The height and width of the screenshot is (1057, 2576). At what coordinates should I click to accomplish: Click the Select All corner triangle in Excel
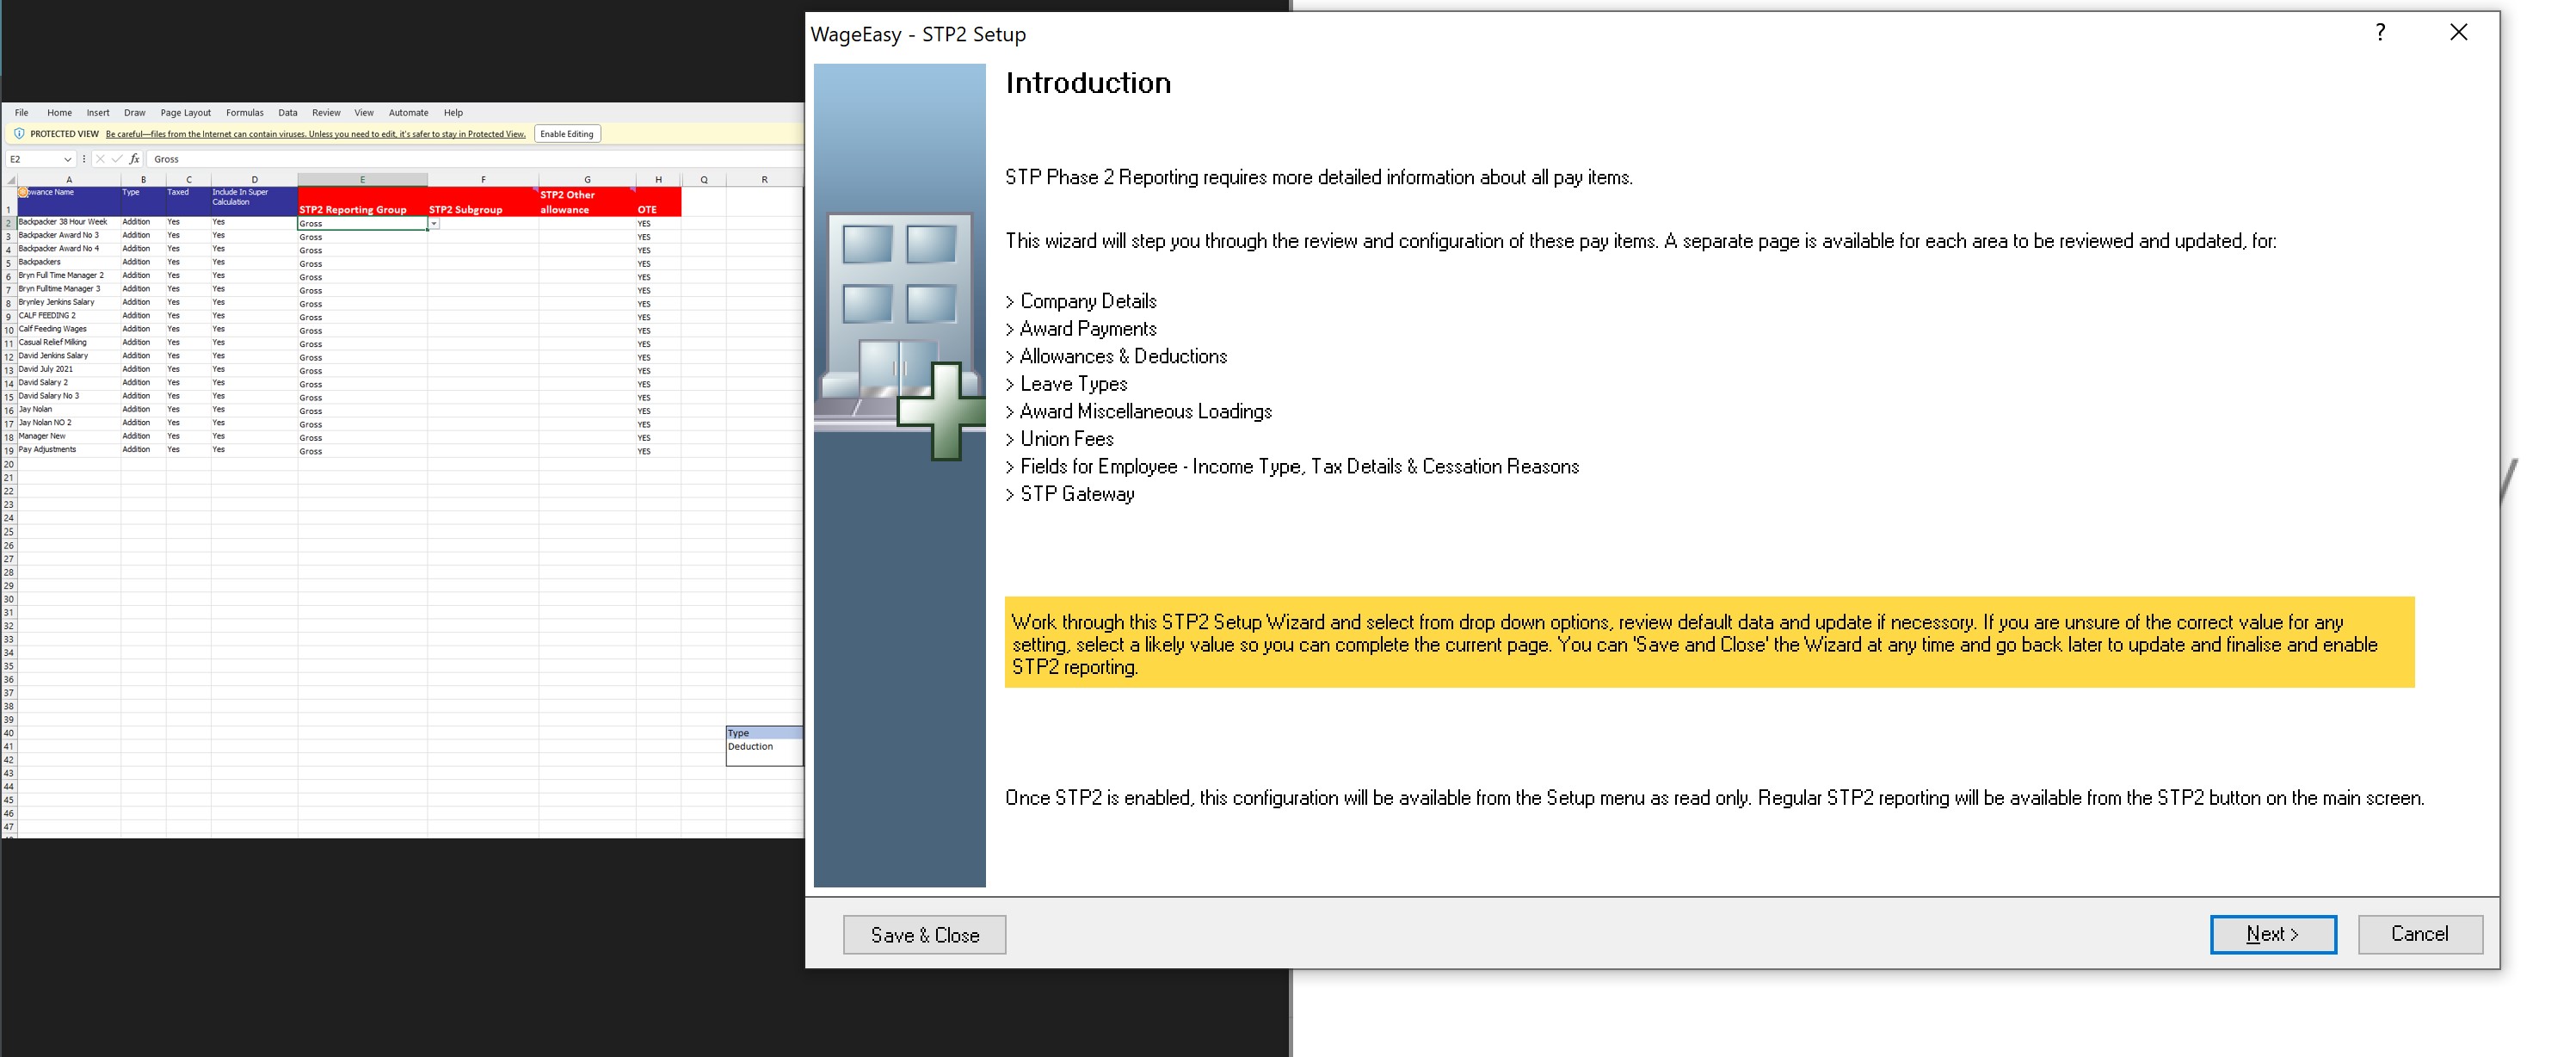click(x=10, y=180)
